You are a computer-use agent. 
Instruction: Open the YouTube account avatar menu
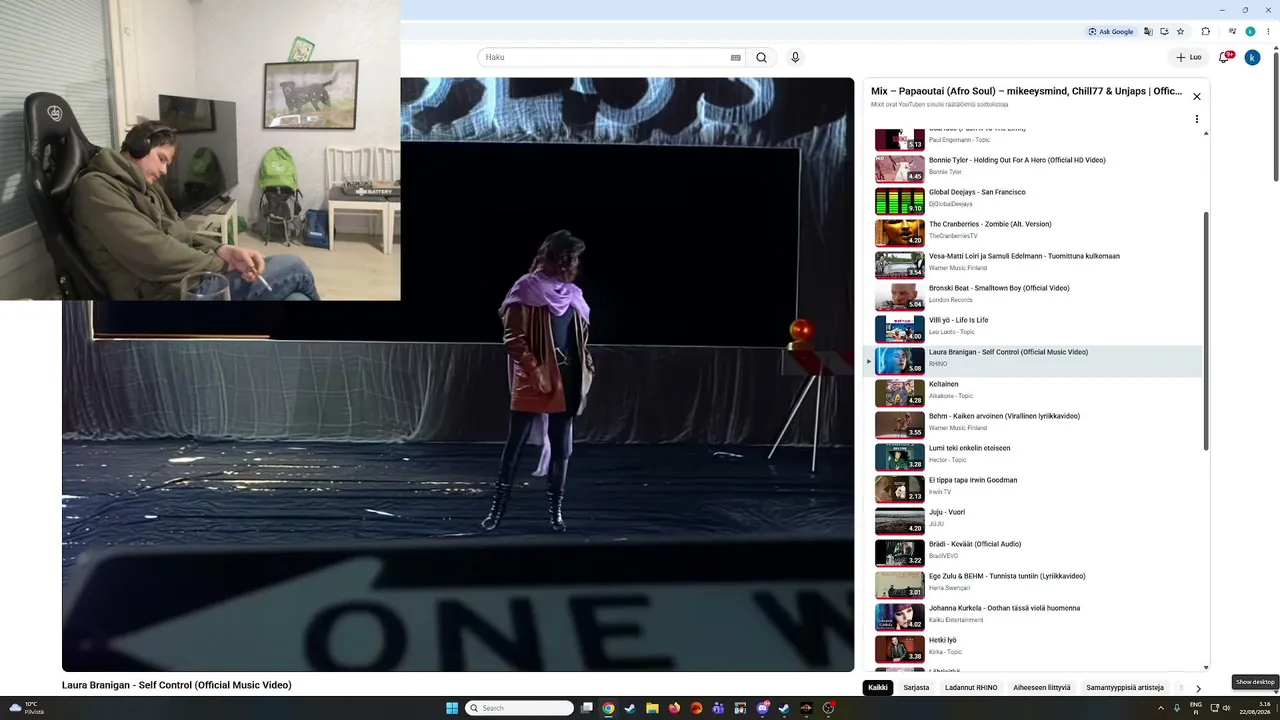click(x=1252, y=57)
